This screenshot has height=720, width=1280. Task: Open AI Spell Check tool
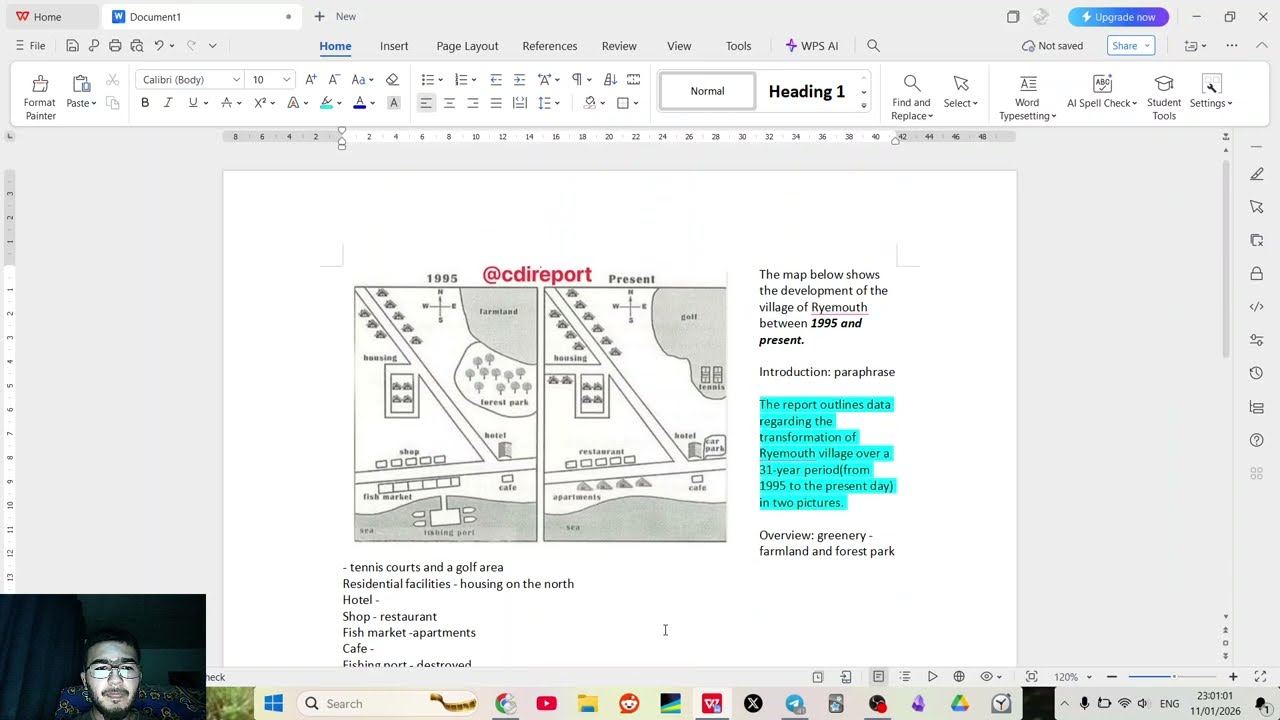tap(1102, 91)
